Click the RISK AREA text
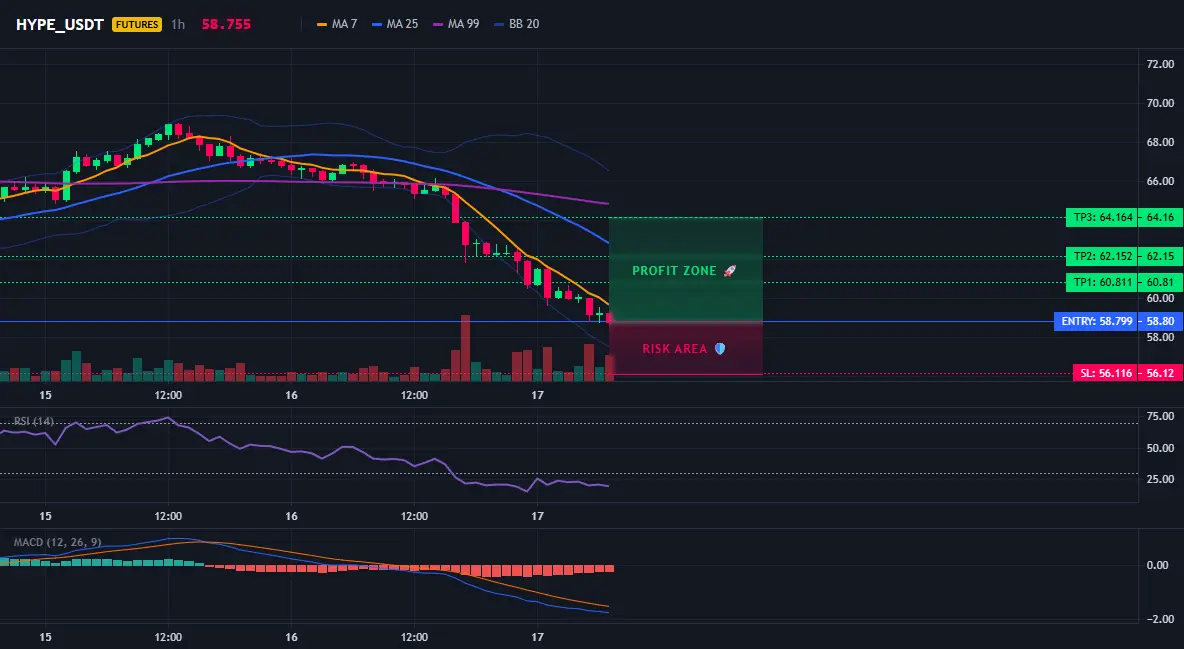This screenshot has width=1184, height=649. [675, 349]
